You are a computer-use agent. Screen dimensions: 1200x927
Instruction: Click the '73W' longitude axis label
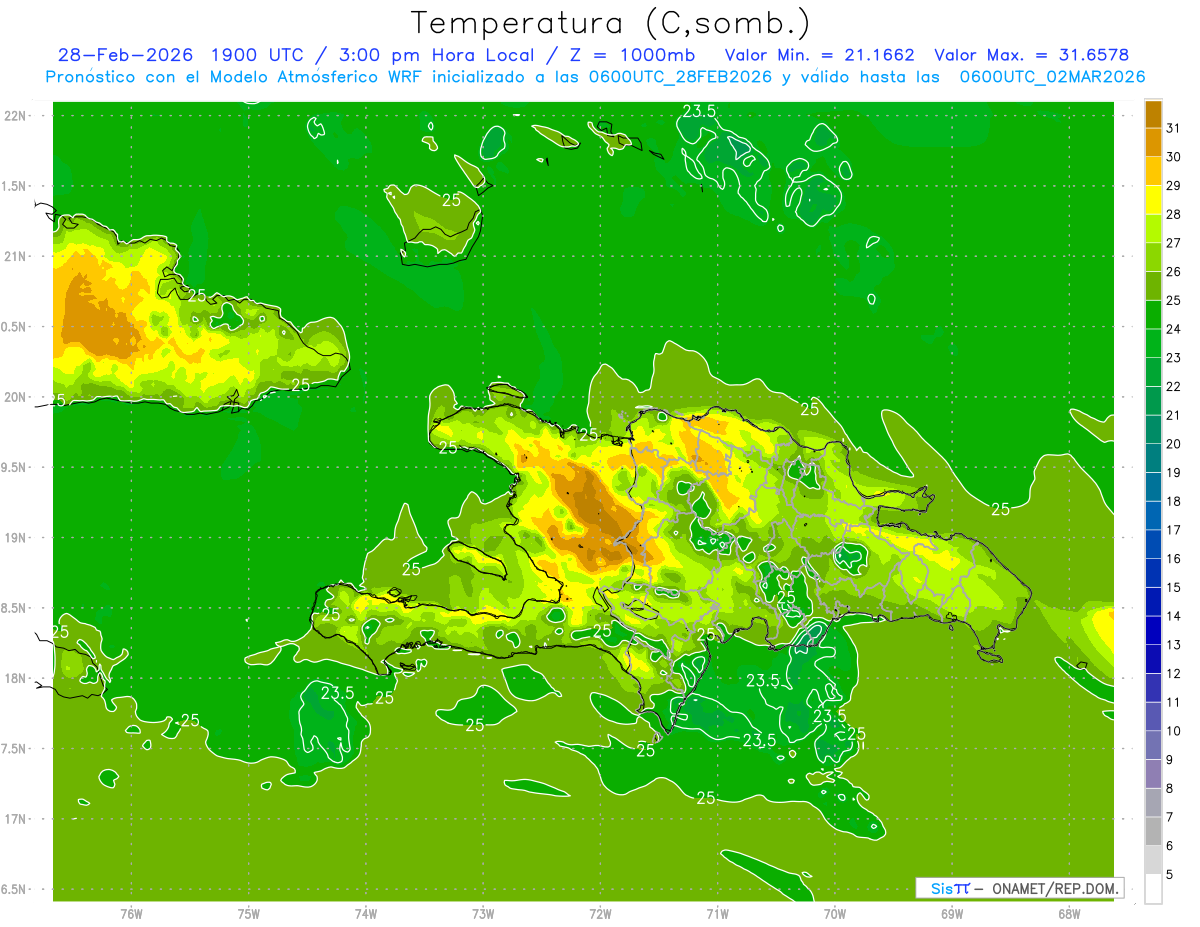(x=483, y=914)
